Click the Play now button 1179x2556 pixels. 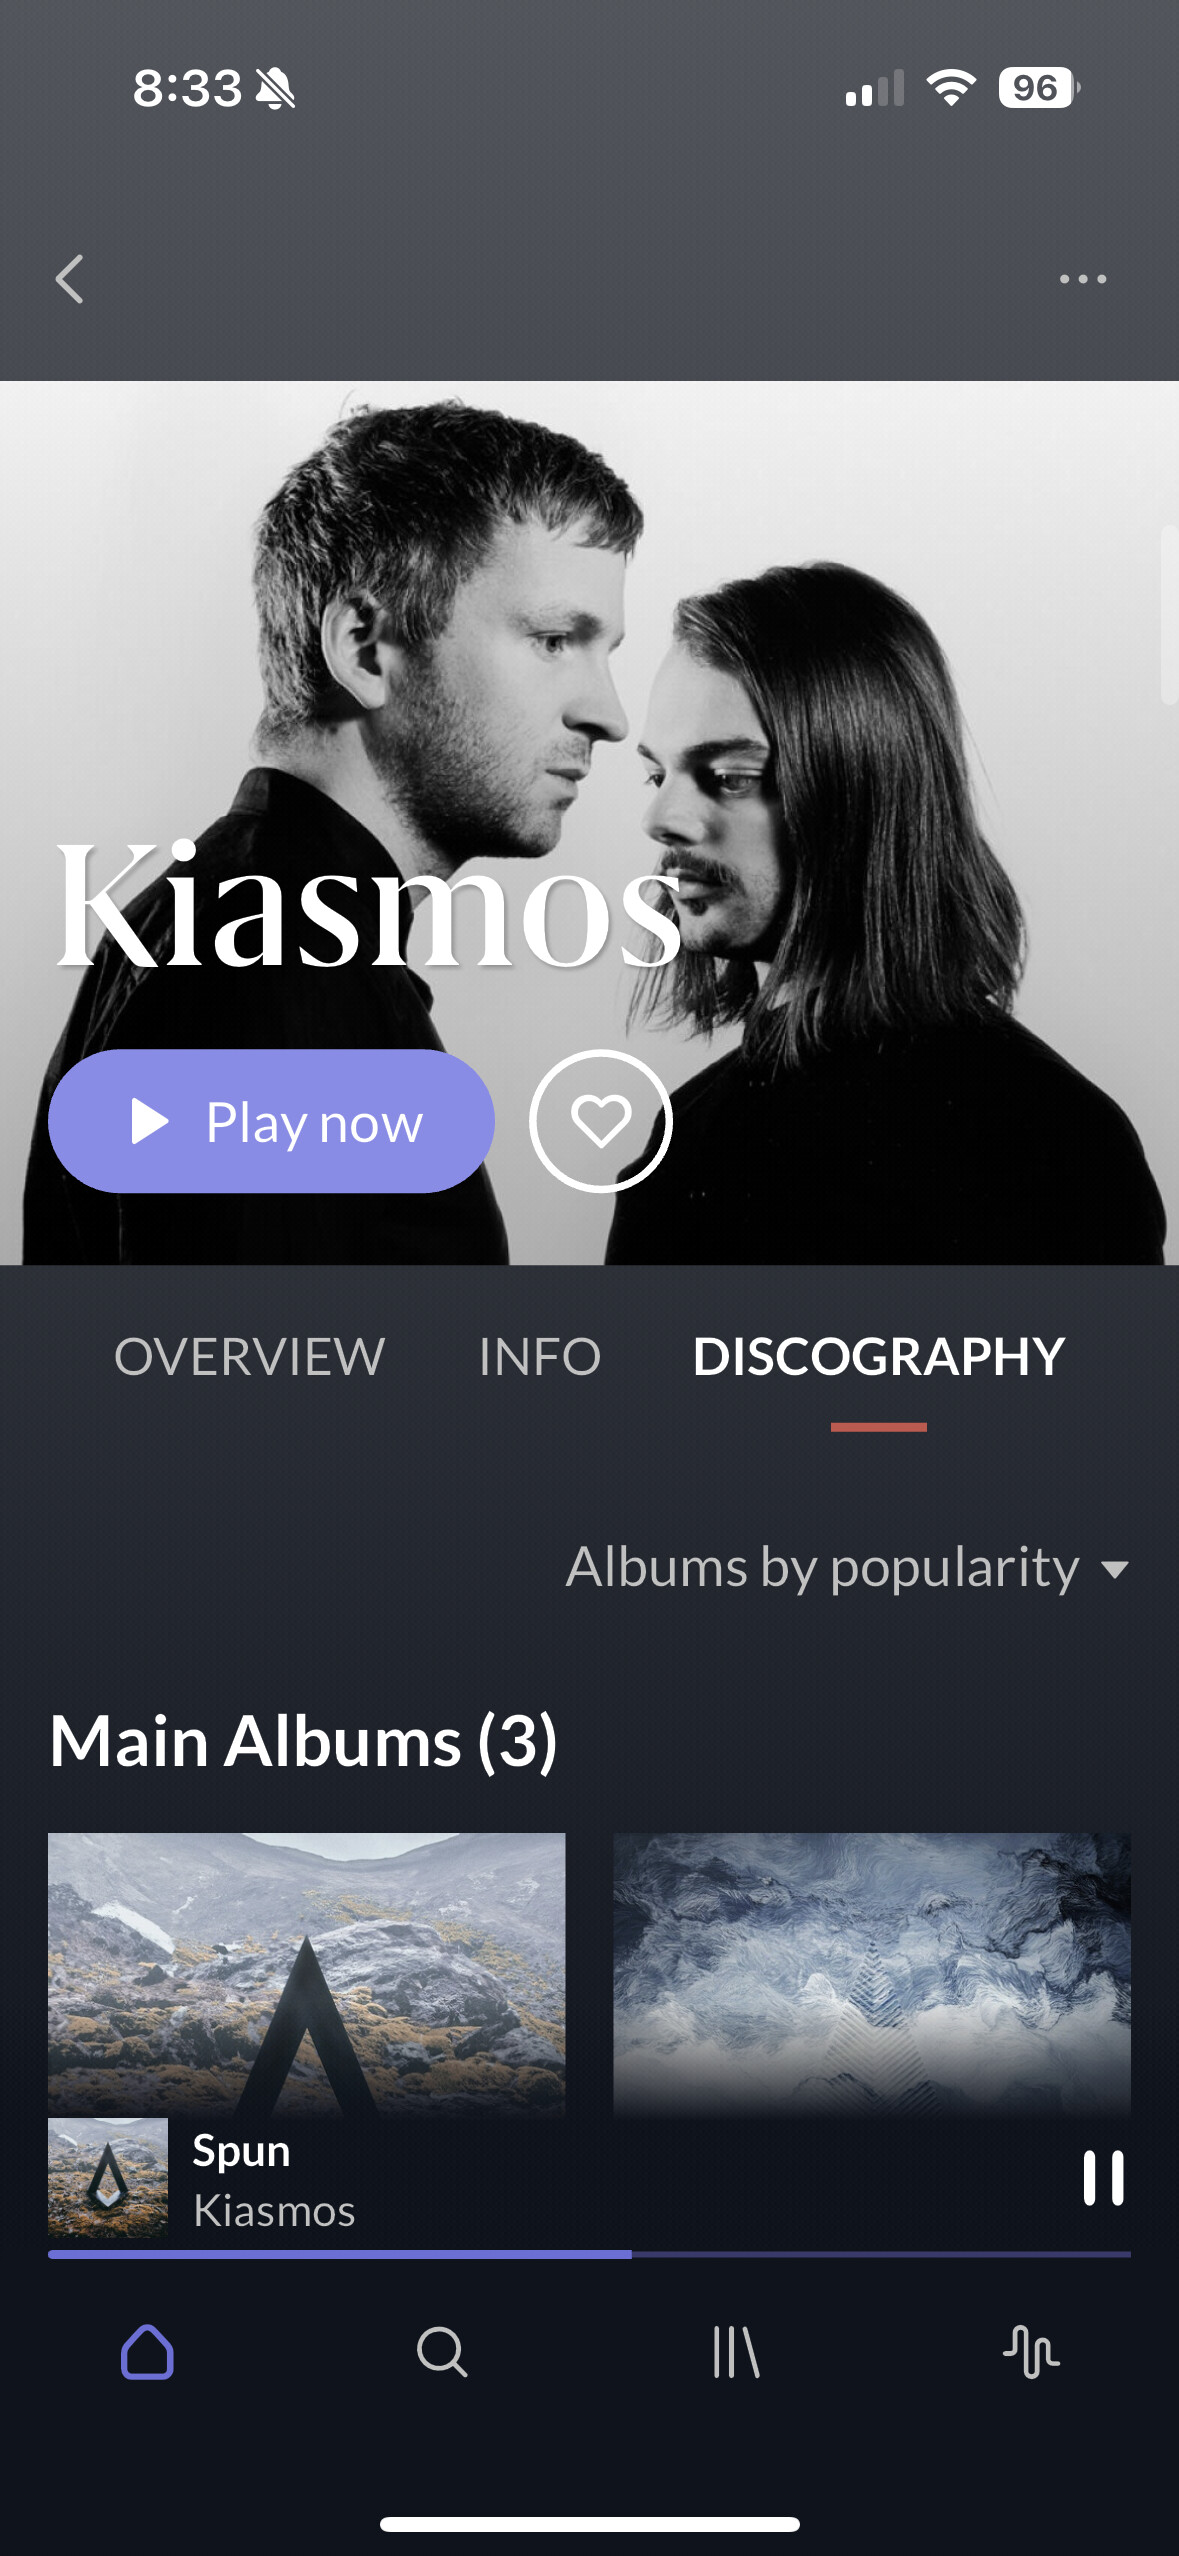pyautogui.click(x=271, y=1121)
